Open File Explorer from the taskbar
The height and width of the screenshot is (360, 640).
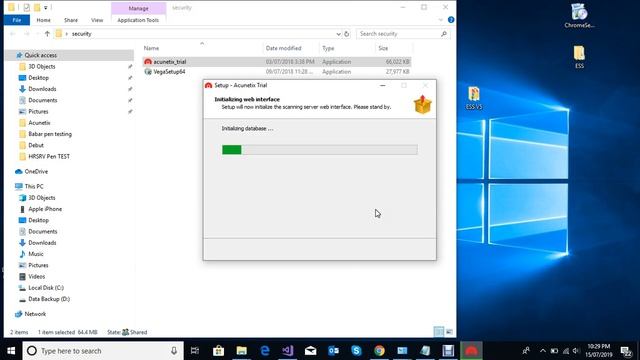242,351
